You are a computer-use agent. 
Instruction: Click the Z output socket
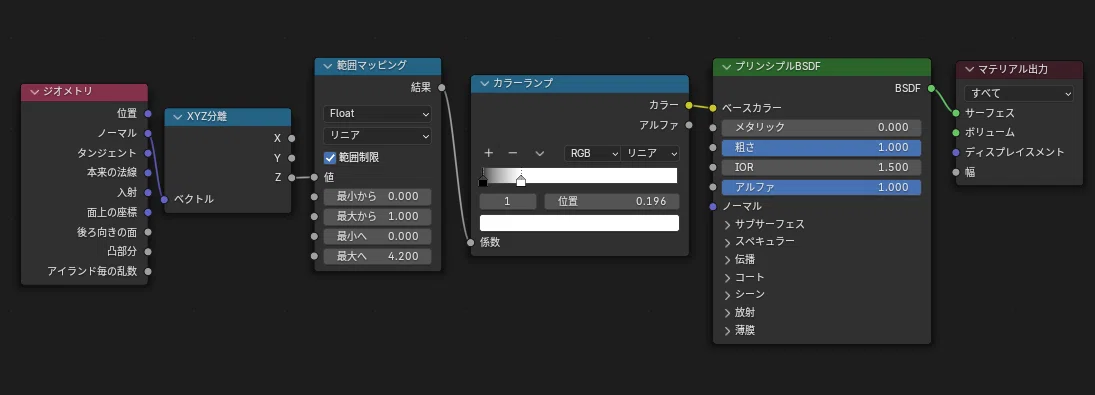[x=291, y=177]
